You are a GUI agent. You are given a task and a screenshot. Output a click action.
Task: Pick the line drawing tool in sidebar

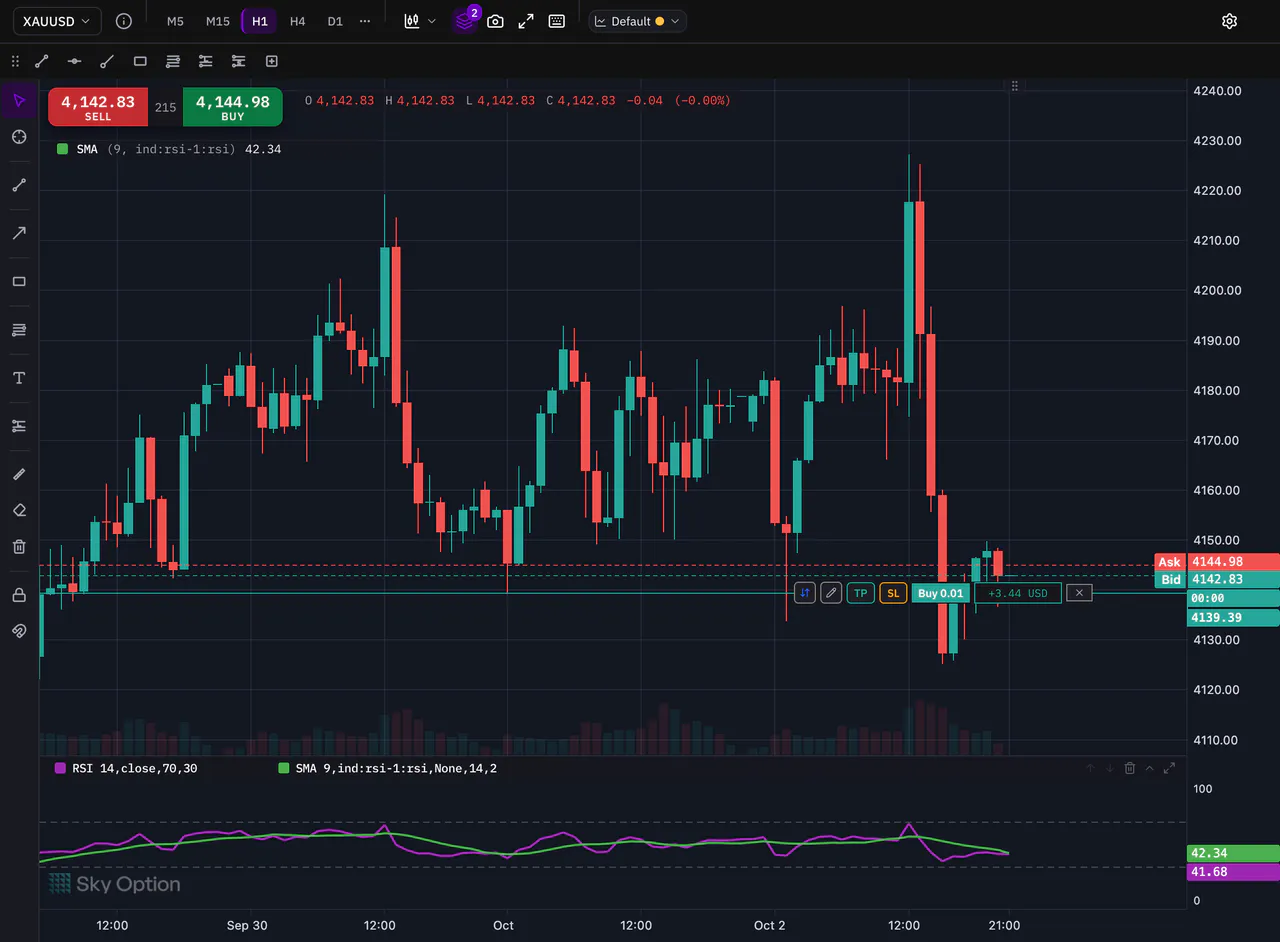pyautogui.click(x=19, y=185)
